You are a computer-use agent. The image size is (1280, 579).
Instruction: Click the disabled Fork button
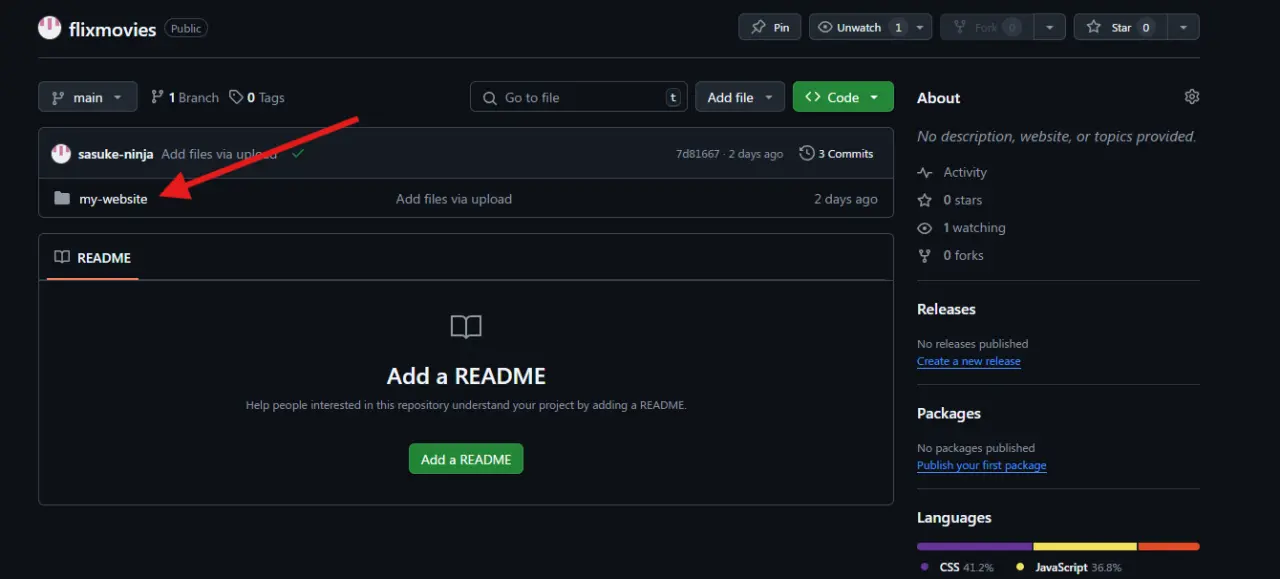pos(986,27)
